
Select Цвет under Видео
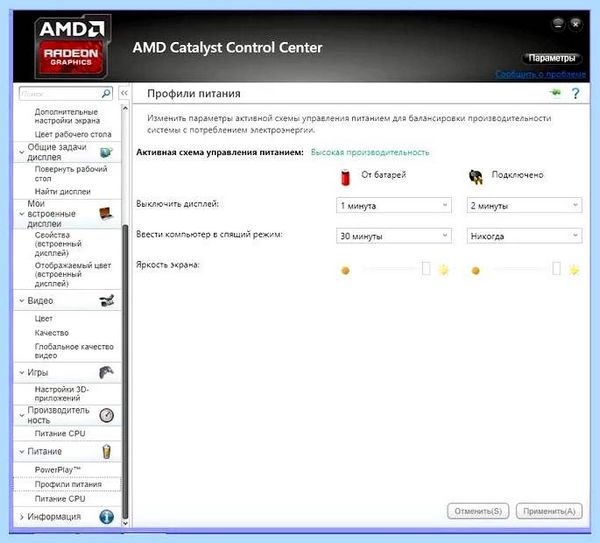(44, 318)
